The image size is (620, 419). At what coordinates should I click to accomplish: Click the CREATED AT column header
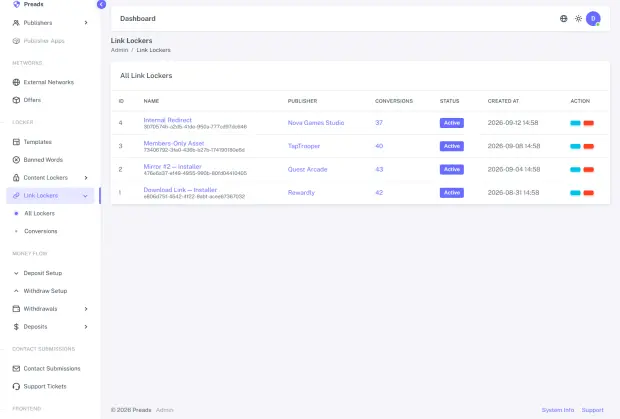point(503,101)
